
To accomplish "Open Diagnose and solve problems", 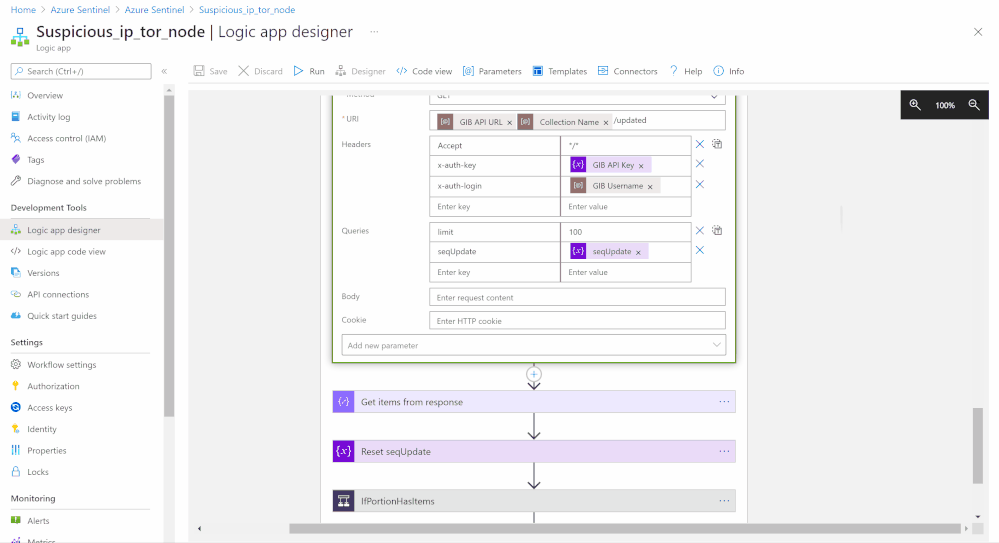I will [82, 181].
